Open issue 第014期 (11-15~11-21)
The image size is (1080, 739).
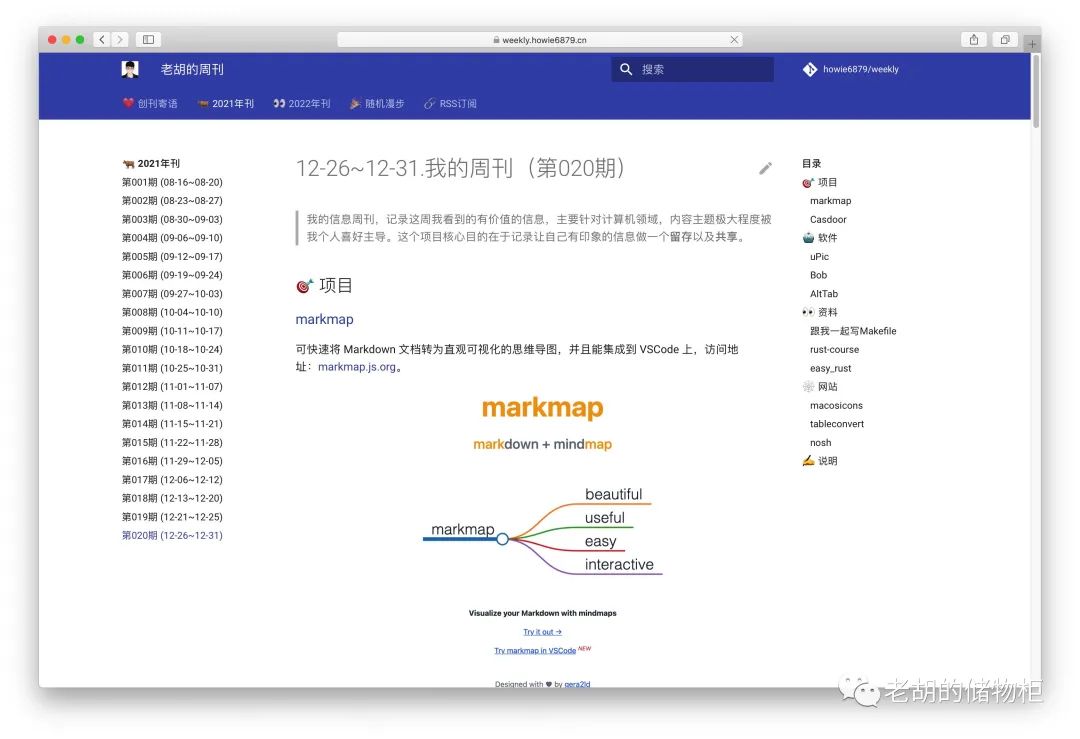[172, 424]
